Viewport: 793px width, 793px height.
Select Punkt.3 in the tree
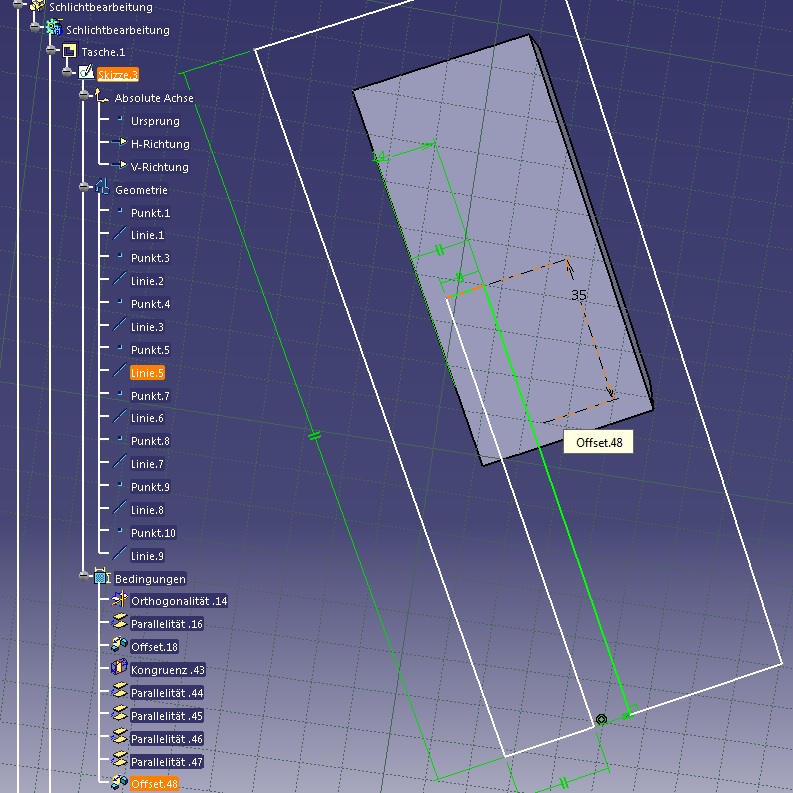[150, 258]
